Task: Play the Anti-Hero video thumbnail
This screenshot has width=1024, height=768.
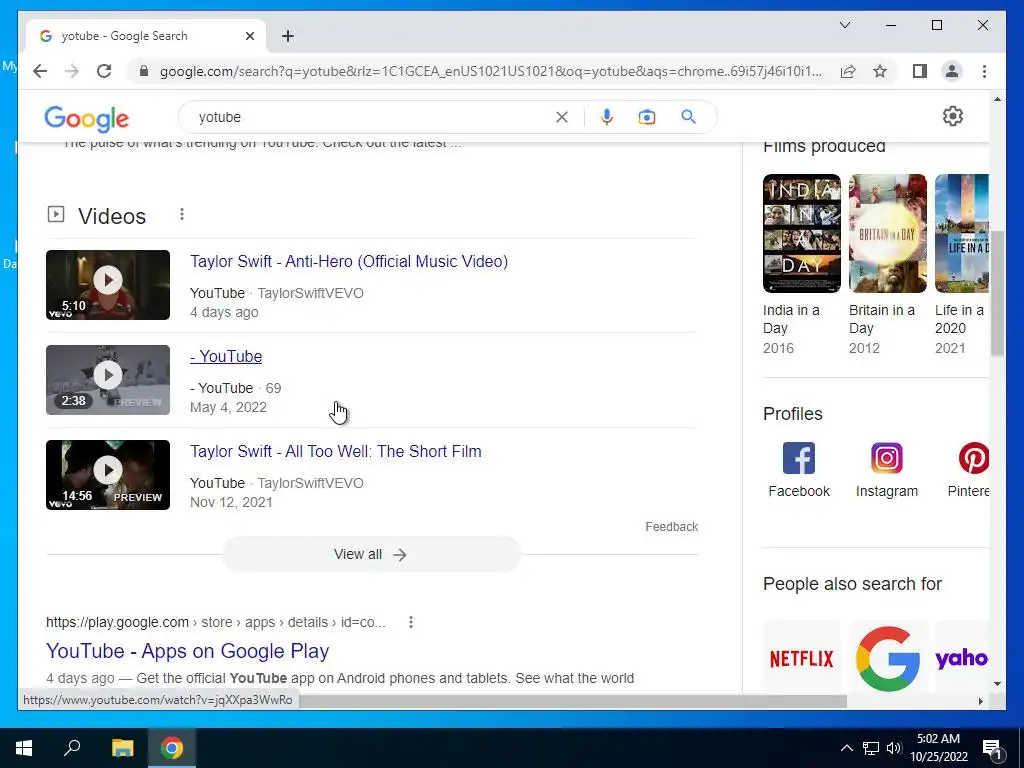Action: tap(108, 285)
